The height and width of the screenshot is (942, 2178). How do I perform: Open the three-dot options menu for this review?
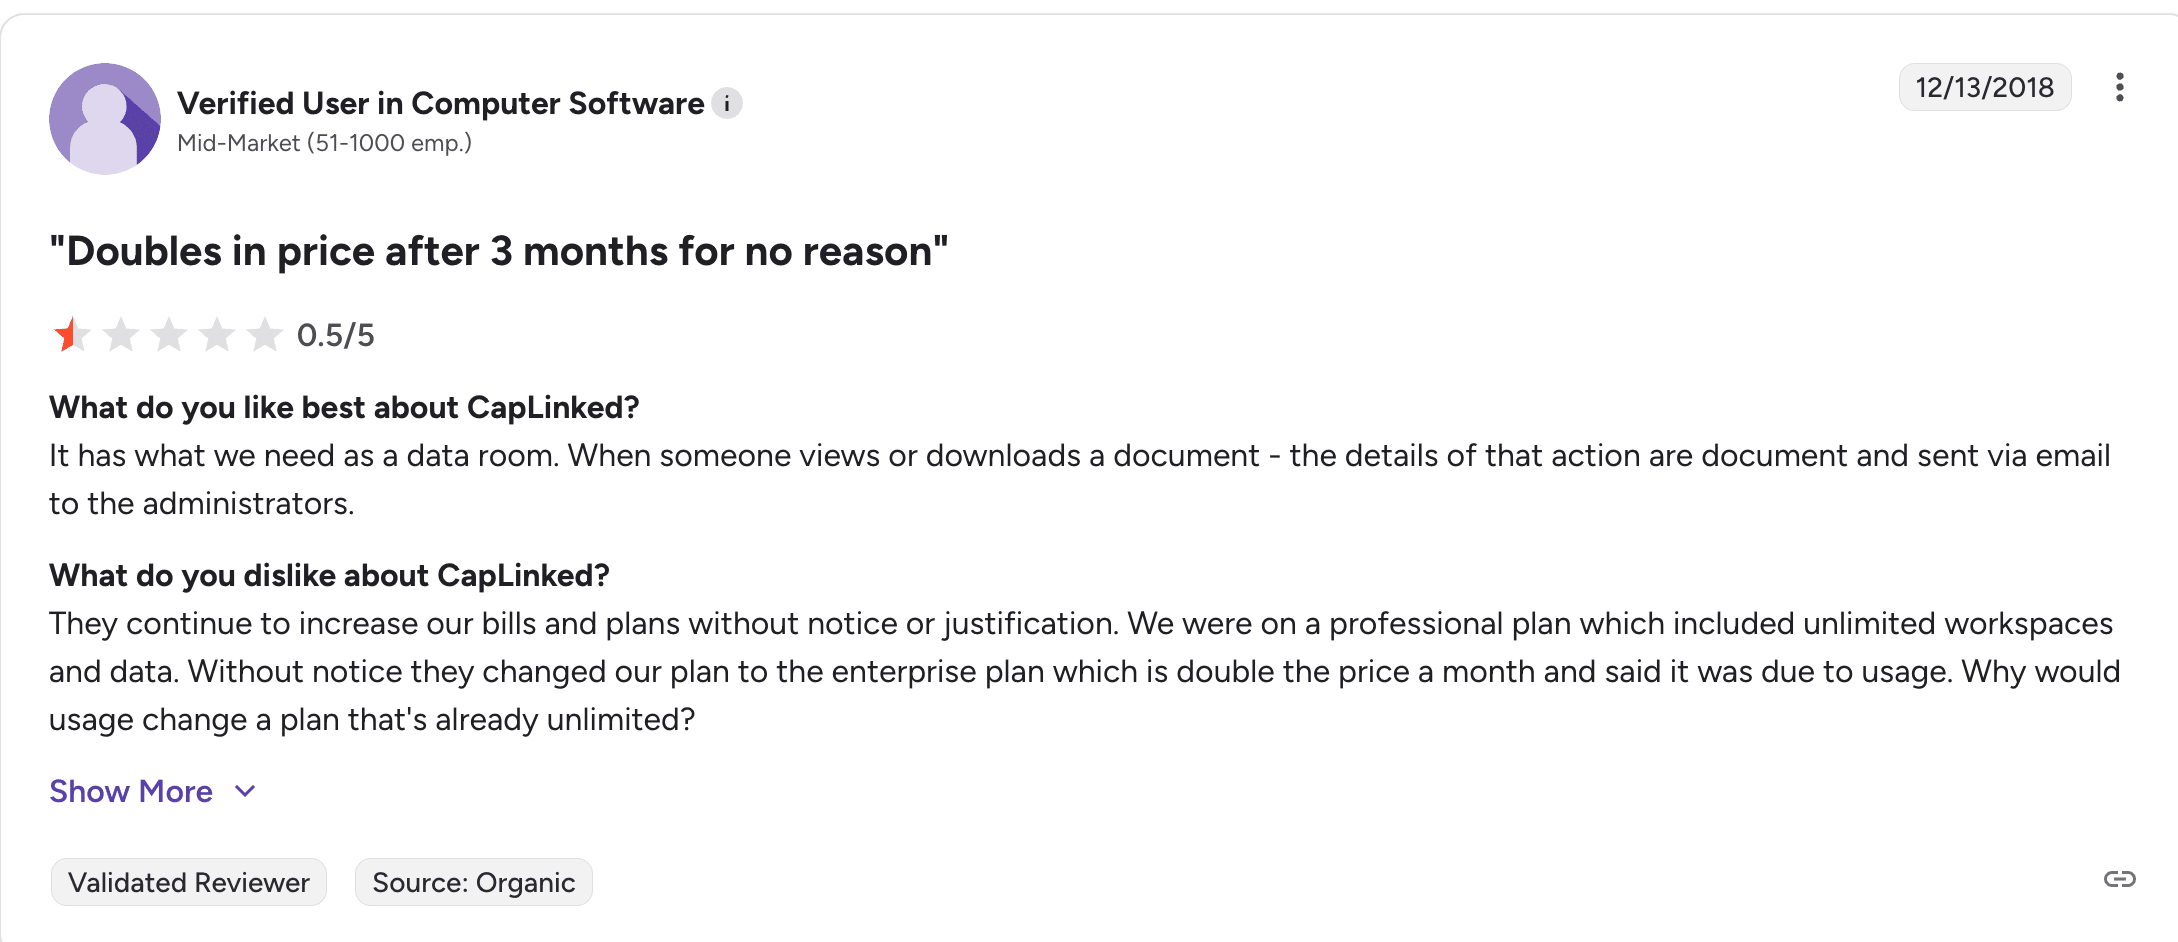click(2120, 88)
